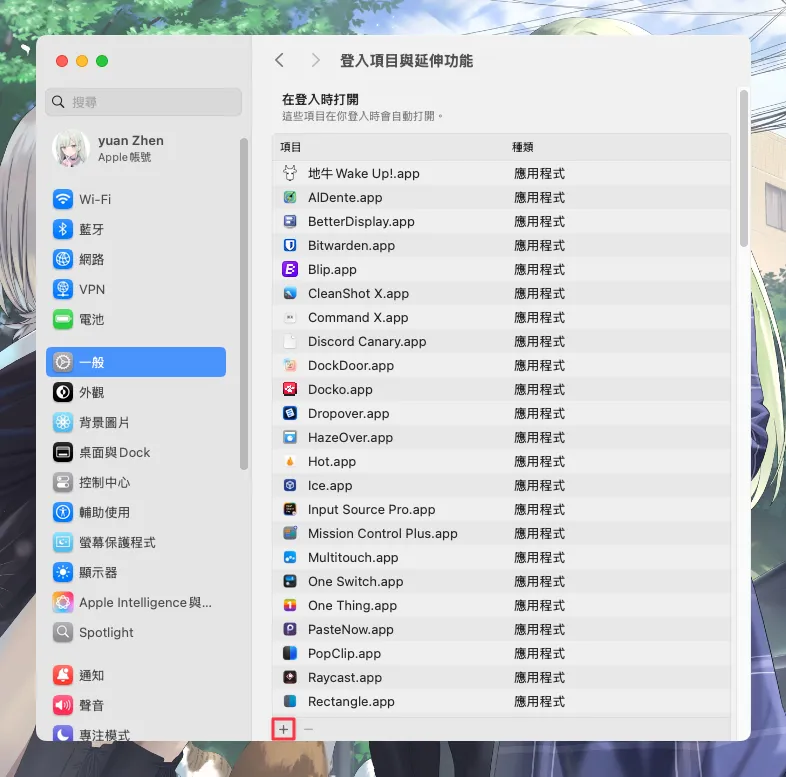The image size is (786, 777).
Task: Click the forward chevron in title bar
Action: (x=316, y=61)
